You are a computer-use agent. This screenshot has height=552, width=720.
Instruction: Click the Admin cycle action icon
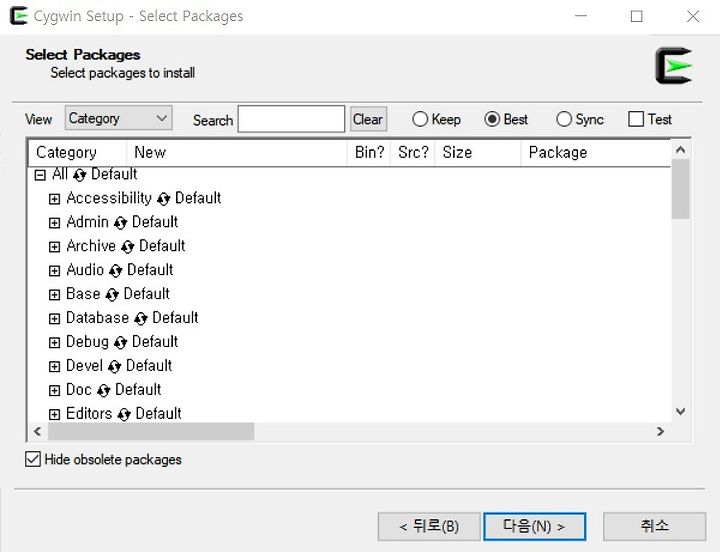[x=120, y=223]
